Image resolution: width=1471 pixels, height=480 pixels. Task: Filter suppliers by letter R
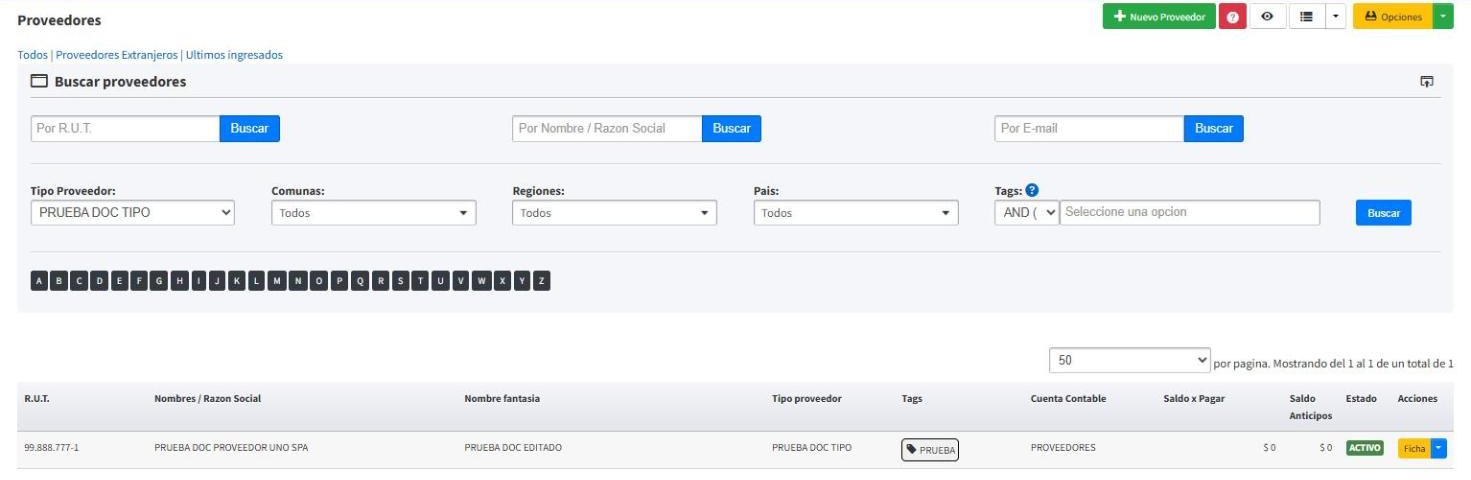click(x=381, y=282)
